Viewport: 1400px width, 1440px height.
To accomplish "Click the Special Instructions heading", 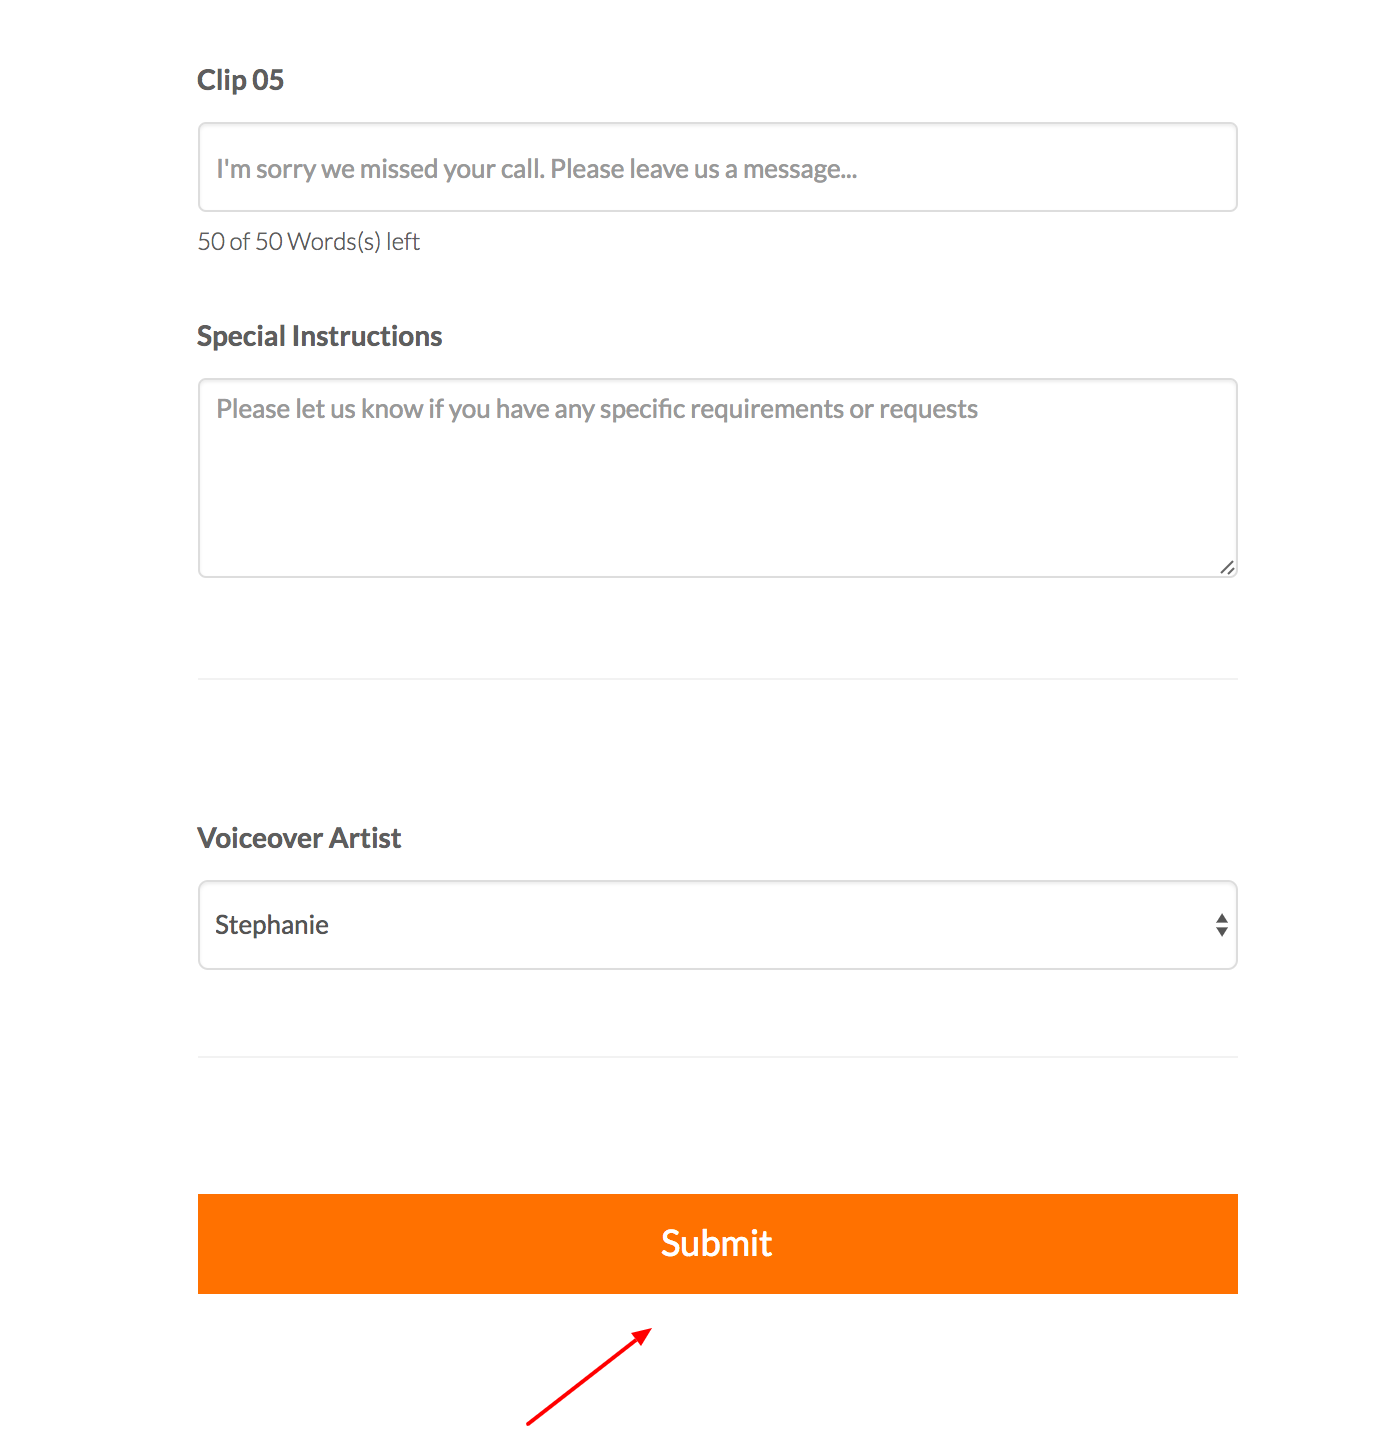I will click(x=319, y=336).
